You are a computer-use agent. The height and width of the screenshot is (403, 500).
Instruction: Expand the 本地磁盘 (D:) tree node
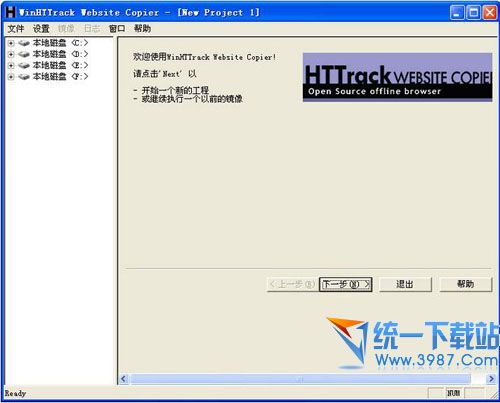click(11, 54)
